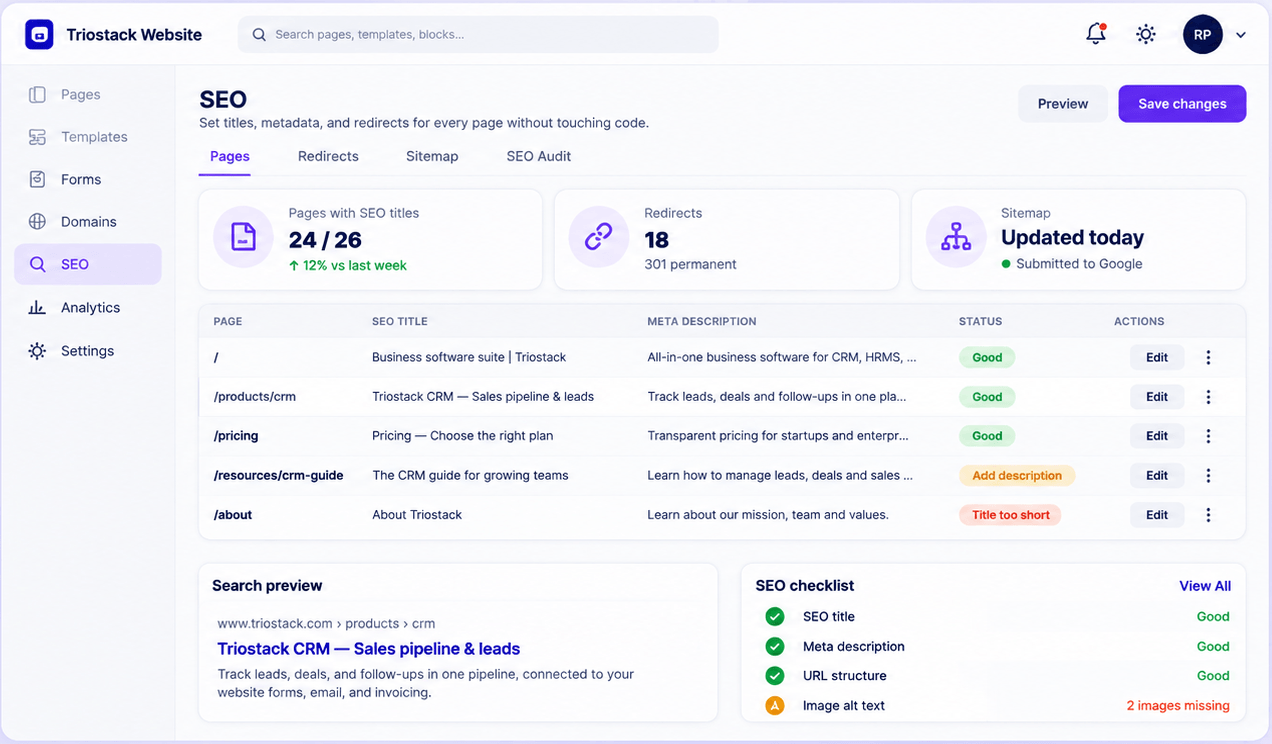Click the Forms sidebar icon
The height and width of the screenshot is (744, 1272).
point(37,179)
